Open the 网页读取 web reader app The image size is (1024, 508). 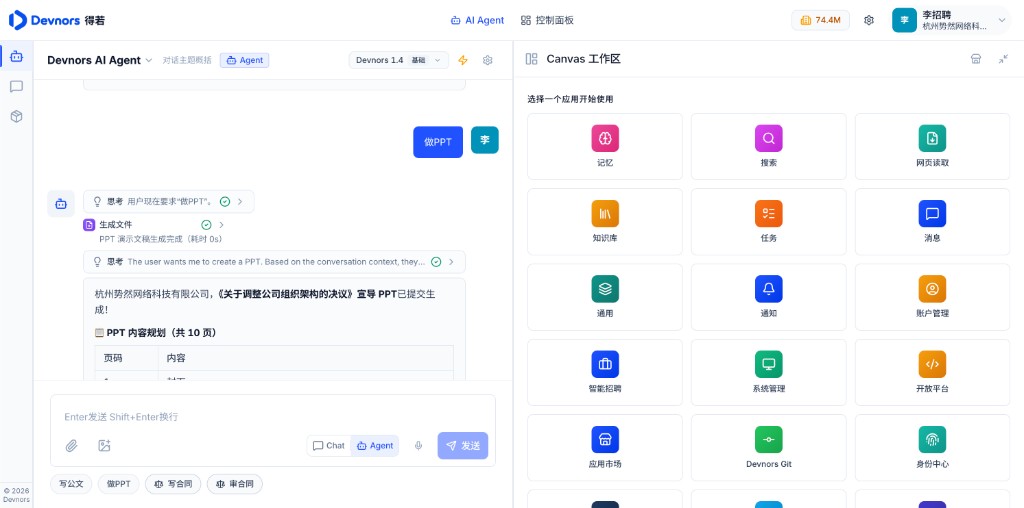coord(932,146)
